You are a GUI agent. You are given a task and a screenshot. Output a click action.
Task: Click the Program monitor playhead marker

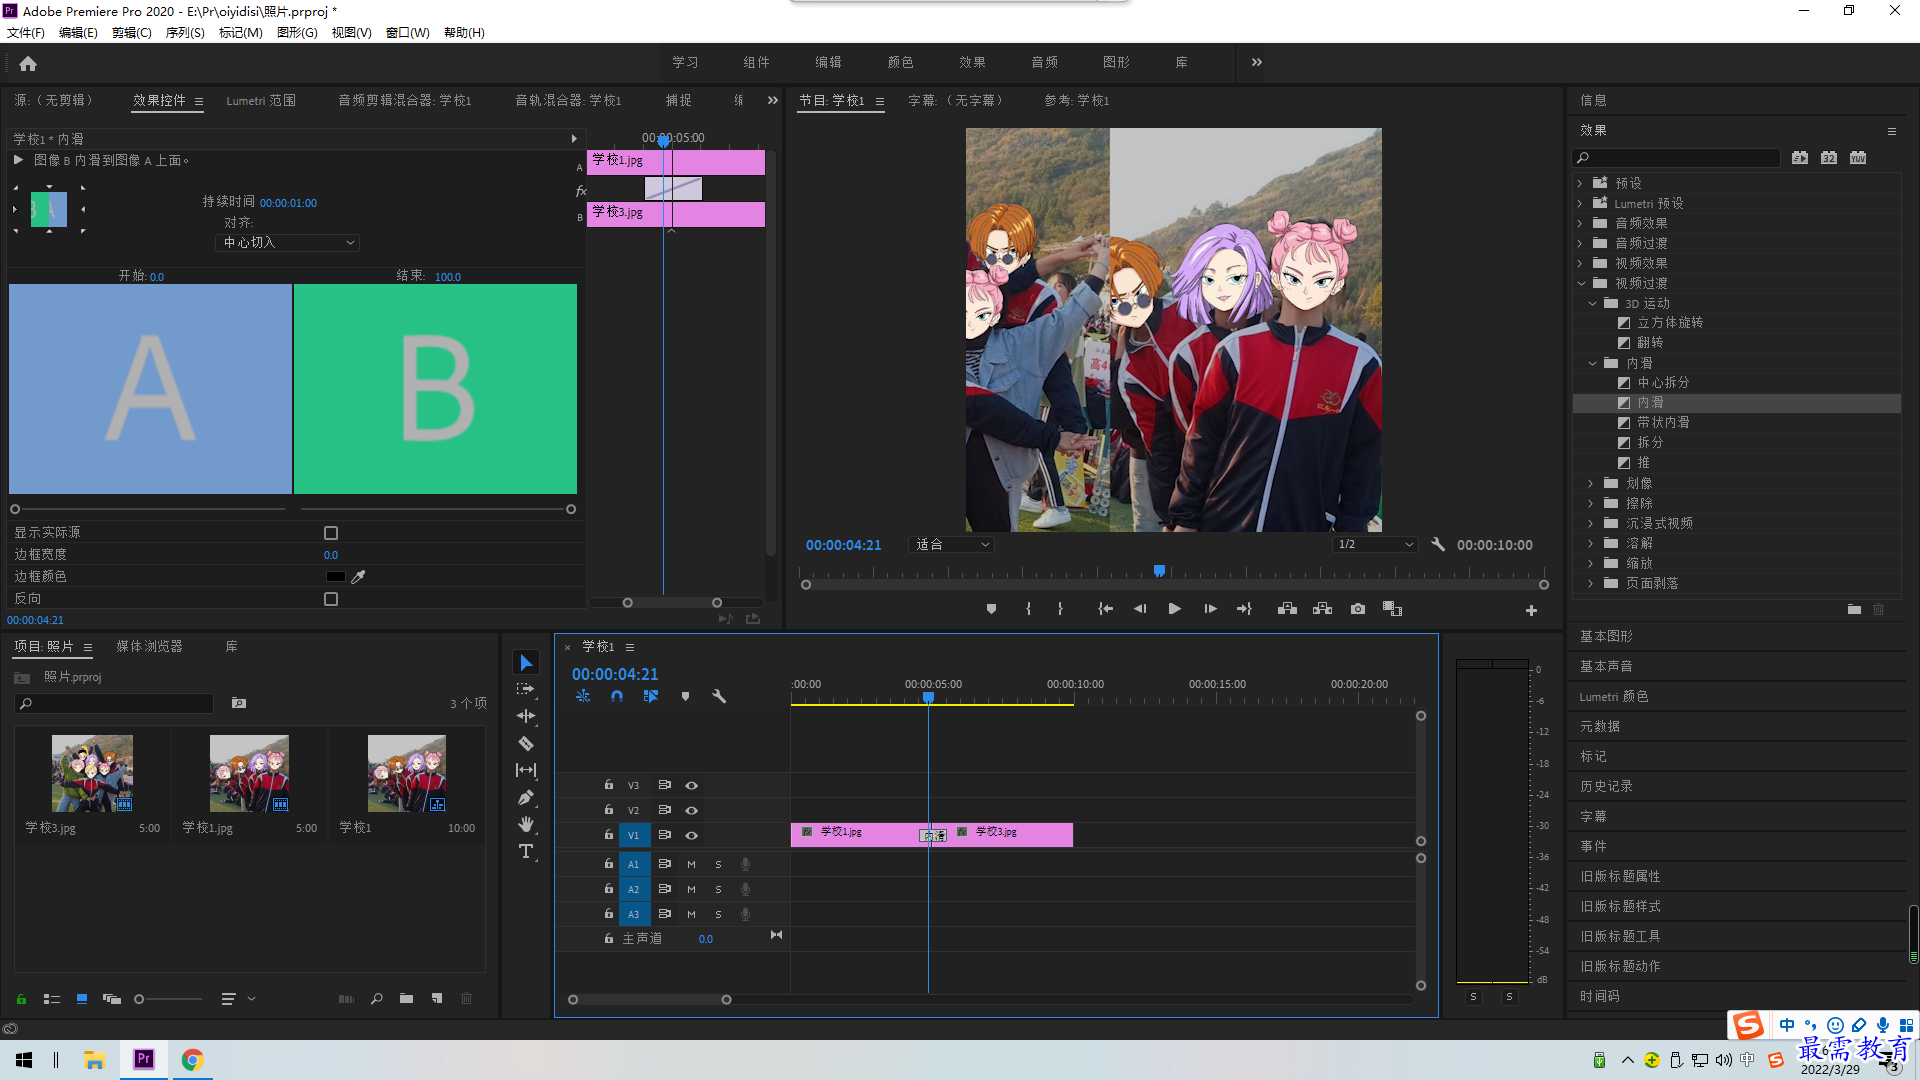[1159, 571]
